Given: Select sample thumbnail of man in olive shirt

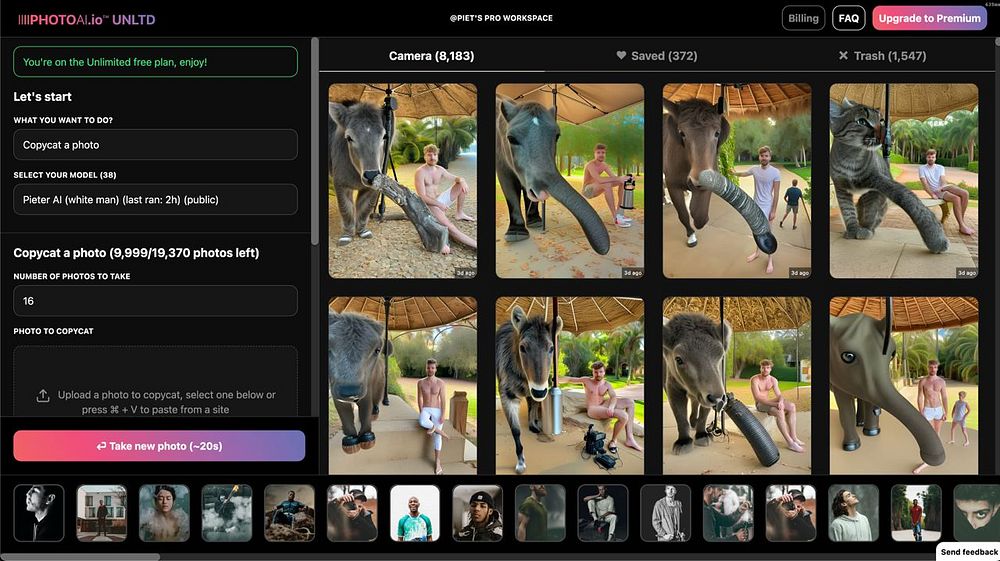Looking at the screenshot, I should pos(540,513).
